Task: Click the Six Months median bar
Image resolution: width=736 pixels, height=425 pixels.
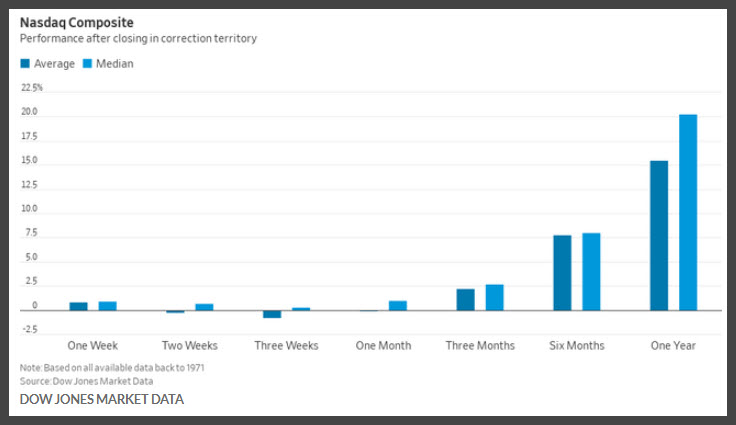Action: [x=591, y=272]
